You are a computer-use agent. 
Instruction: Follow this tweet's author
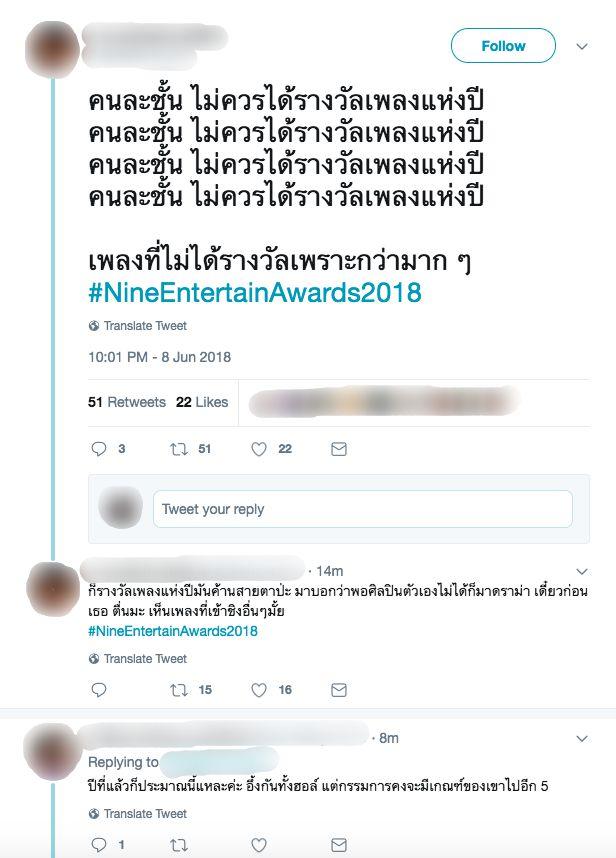coord(503,46)
